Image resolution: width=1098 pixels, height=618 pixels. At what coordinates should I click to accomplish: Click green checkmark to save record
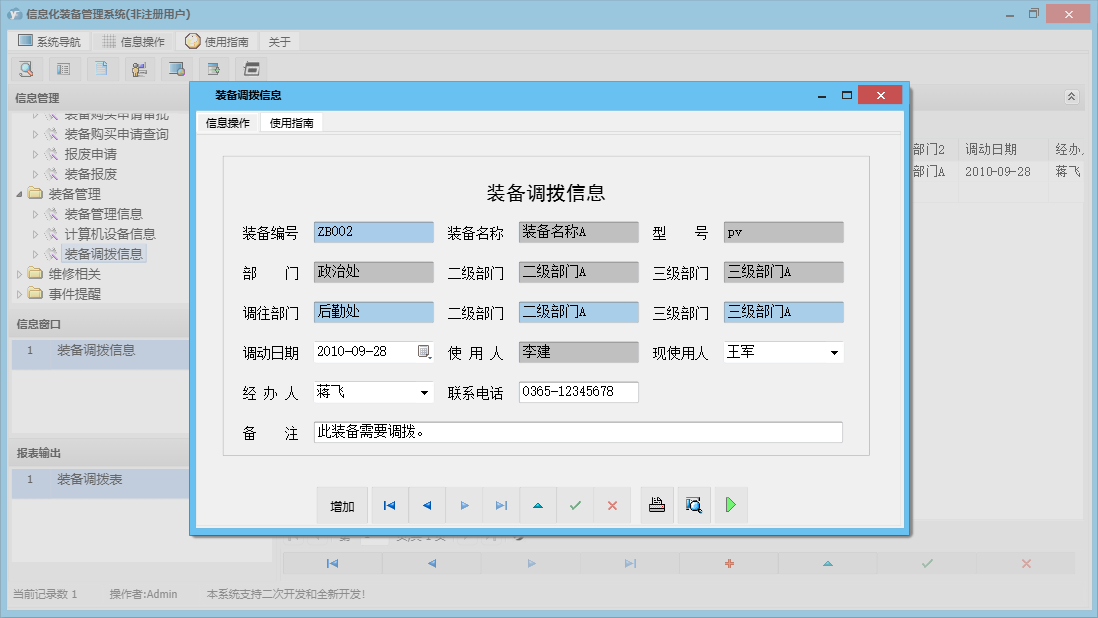coord(575,506)
